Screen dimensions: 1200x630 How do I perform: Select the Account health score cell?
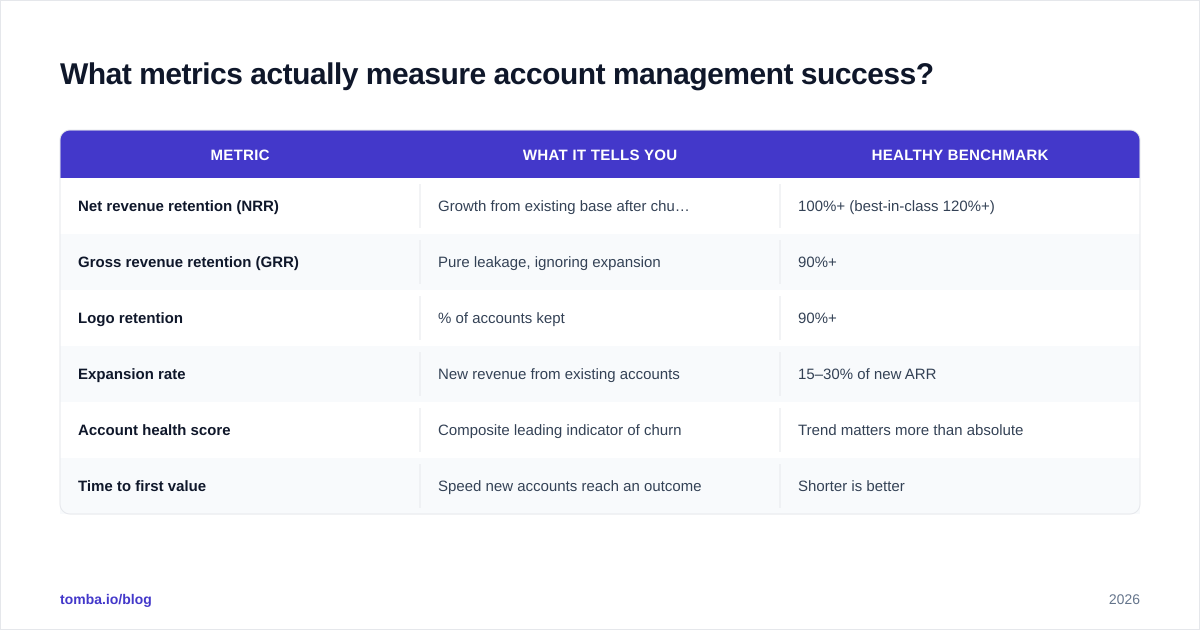tap(240, 430)
